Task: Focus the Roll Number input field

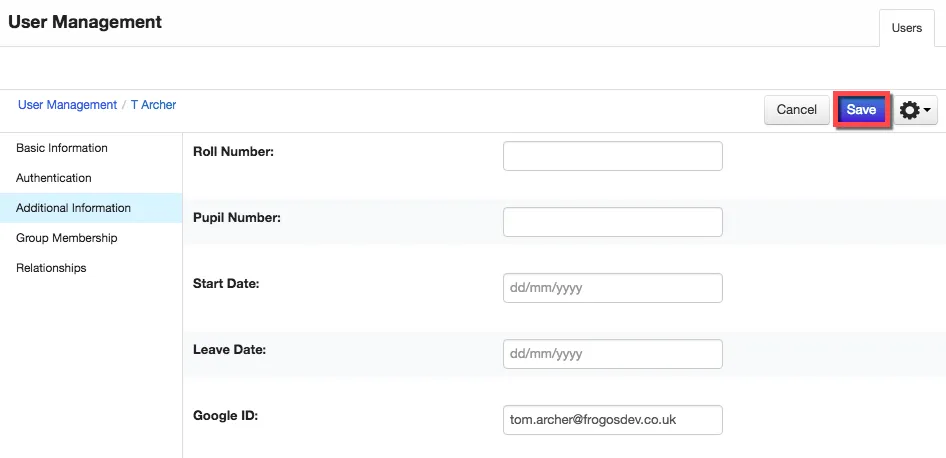Action: point(612,156)
